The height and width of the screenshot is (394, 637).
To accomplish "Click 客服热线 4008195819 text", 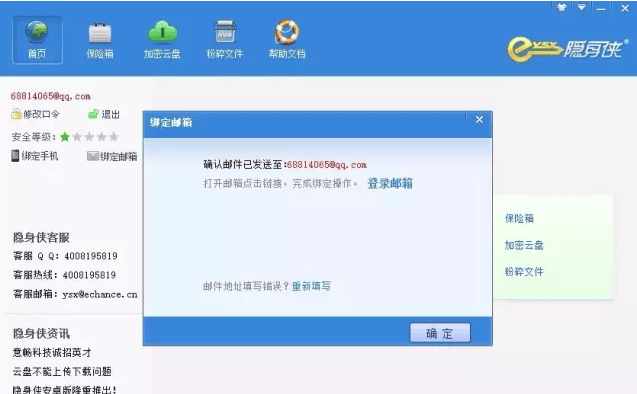I will 65,275.
